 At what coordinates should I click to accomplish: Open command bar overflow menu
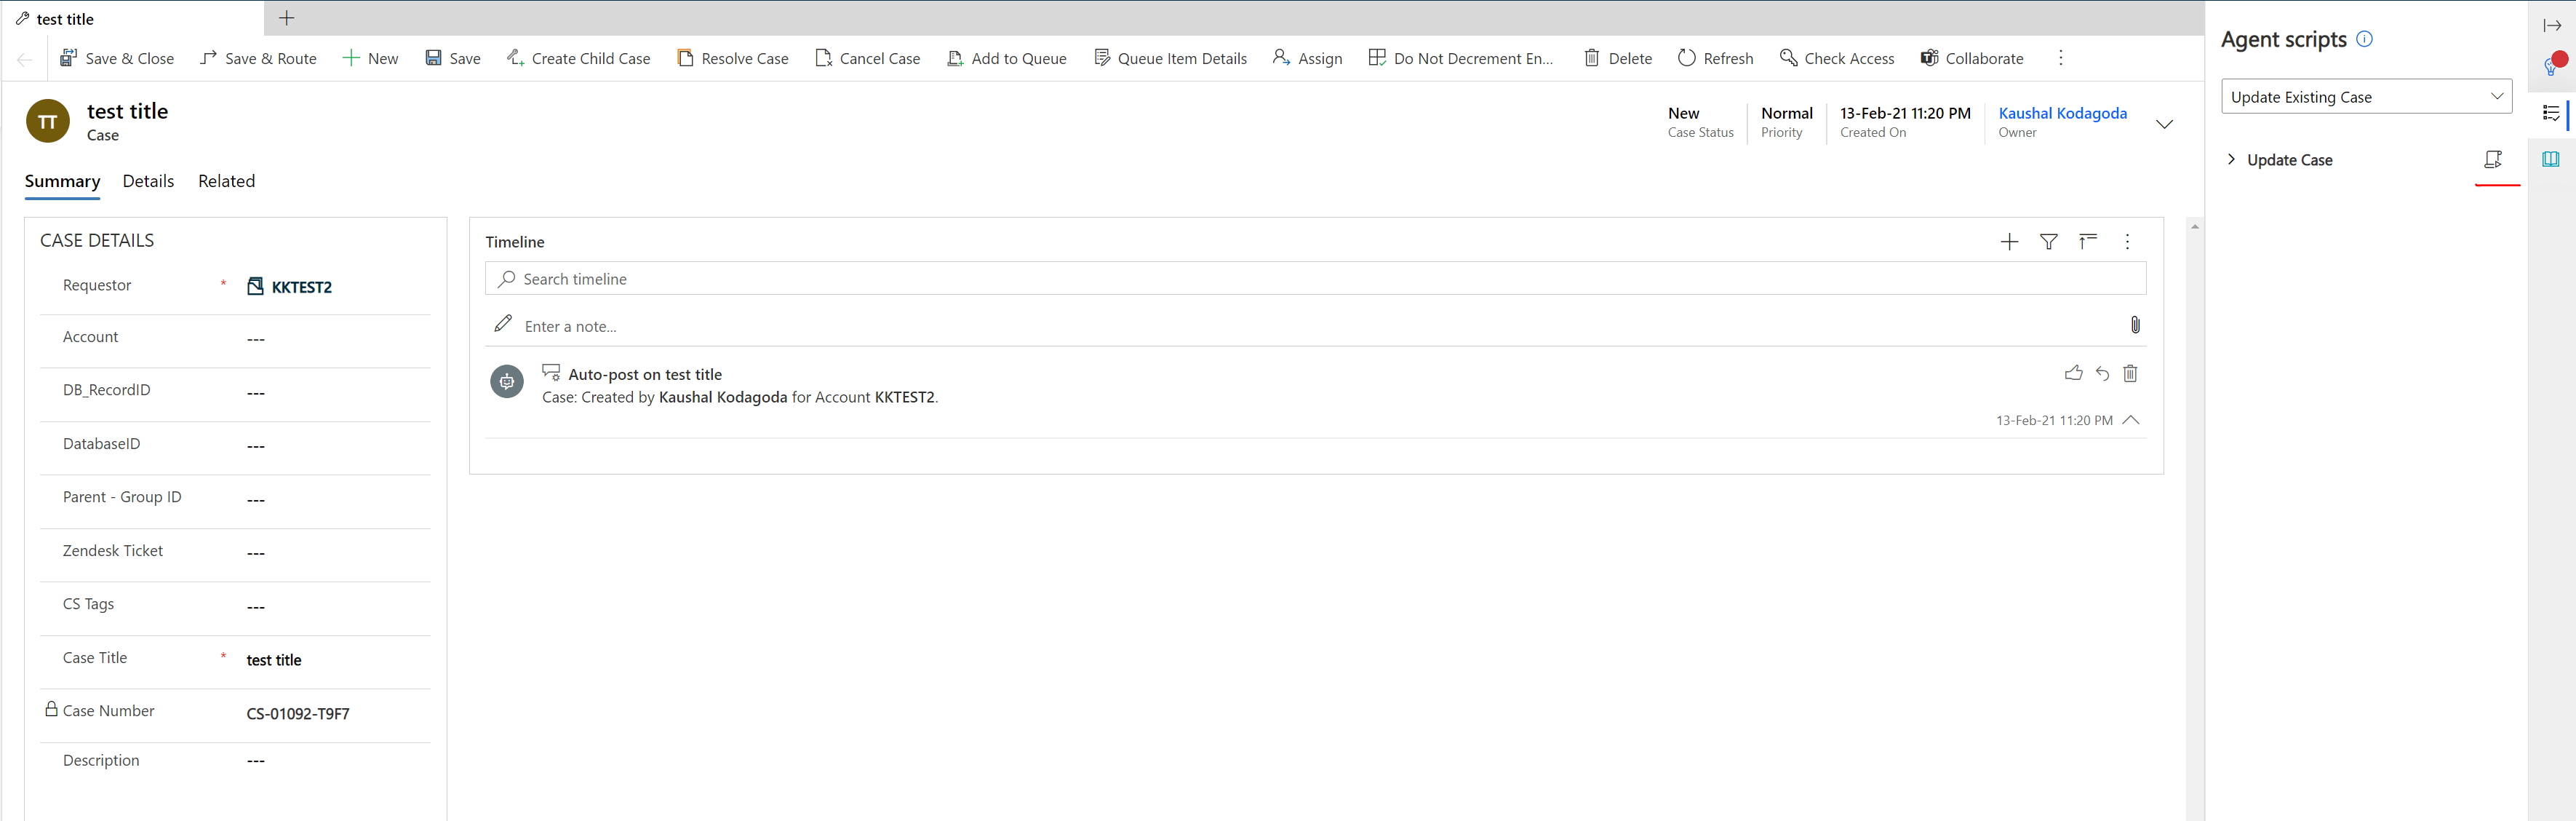coord(2060,58)
